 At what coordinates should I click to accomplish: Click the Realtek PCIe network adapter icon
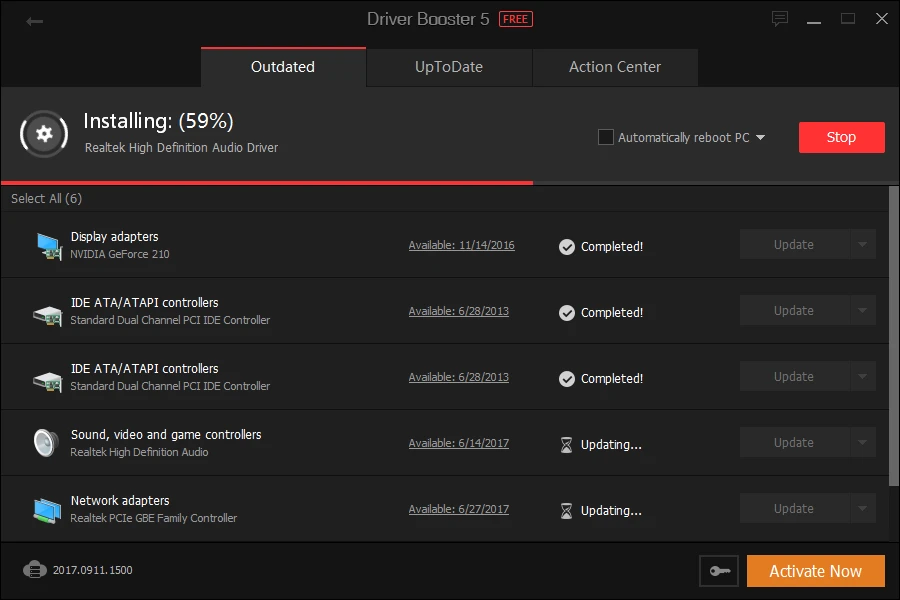tap(48, 508)
